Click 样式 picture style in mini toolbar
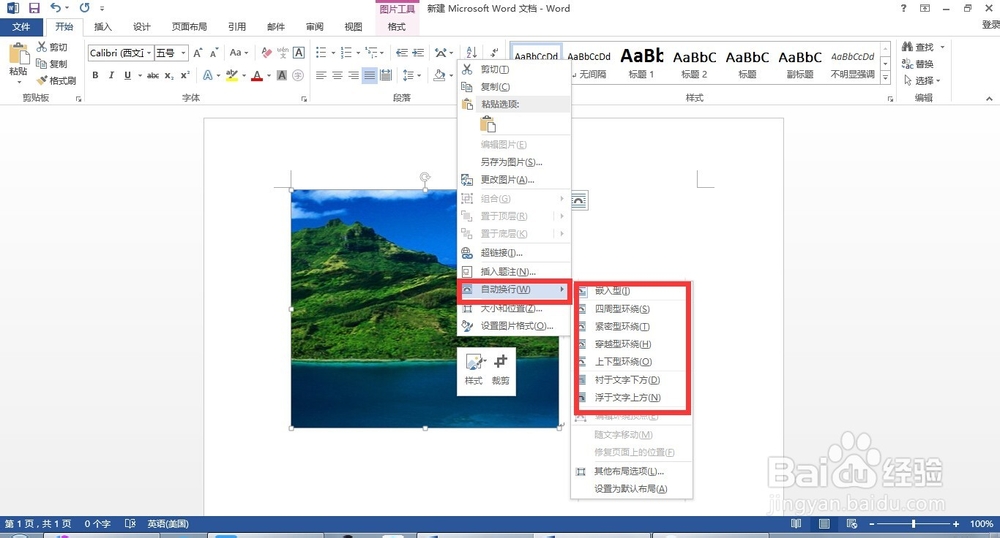Screen dimensions: 1000x538 pos(473,370)
